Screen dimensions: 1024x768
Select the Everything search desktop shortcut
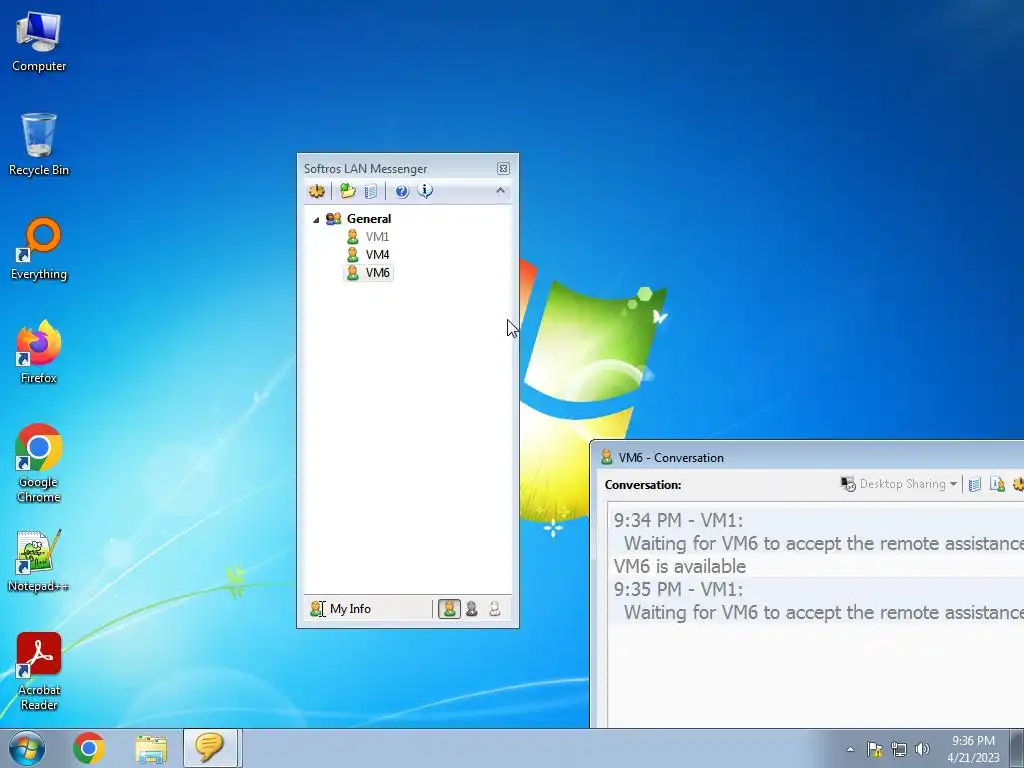click(39, 249)
